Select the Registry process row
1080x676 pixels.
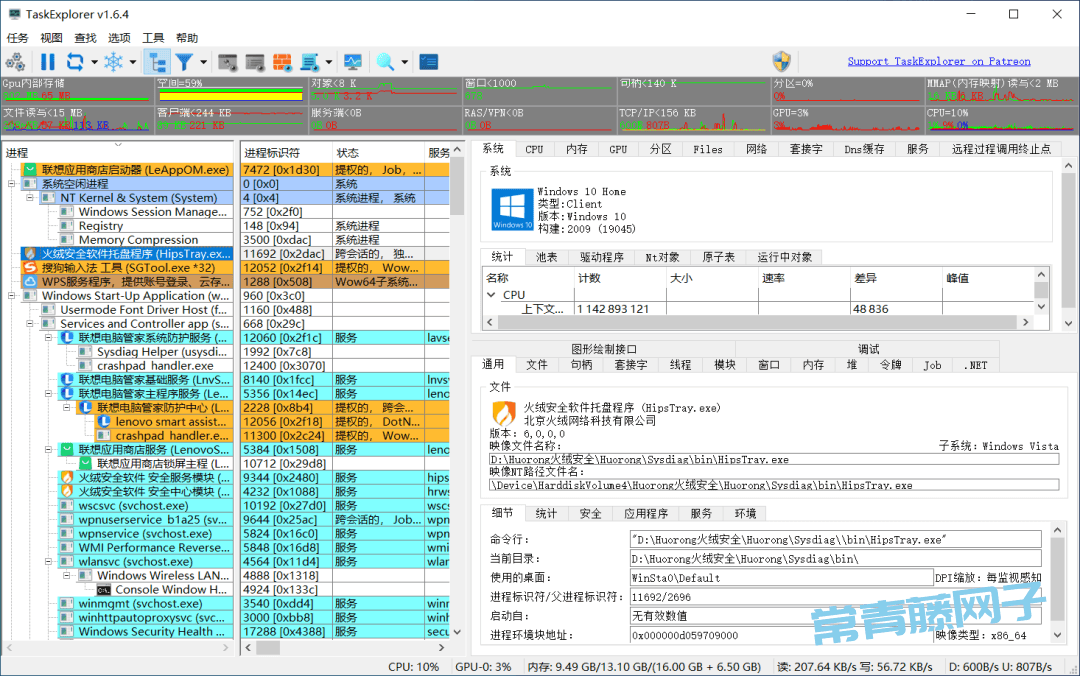click(101, 226)
